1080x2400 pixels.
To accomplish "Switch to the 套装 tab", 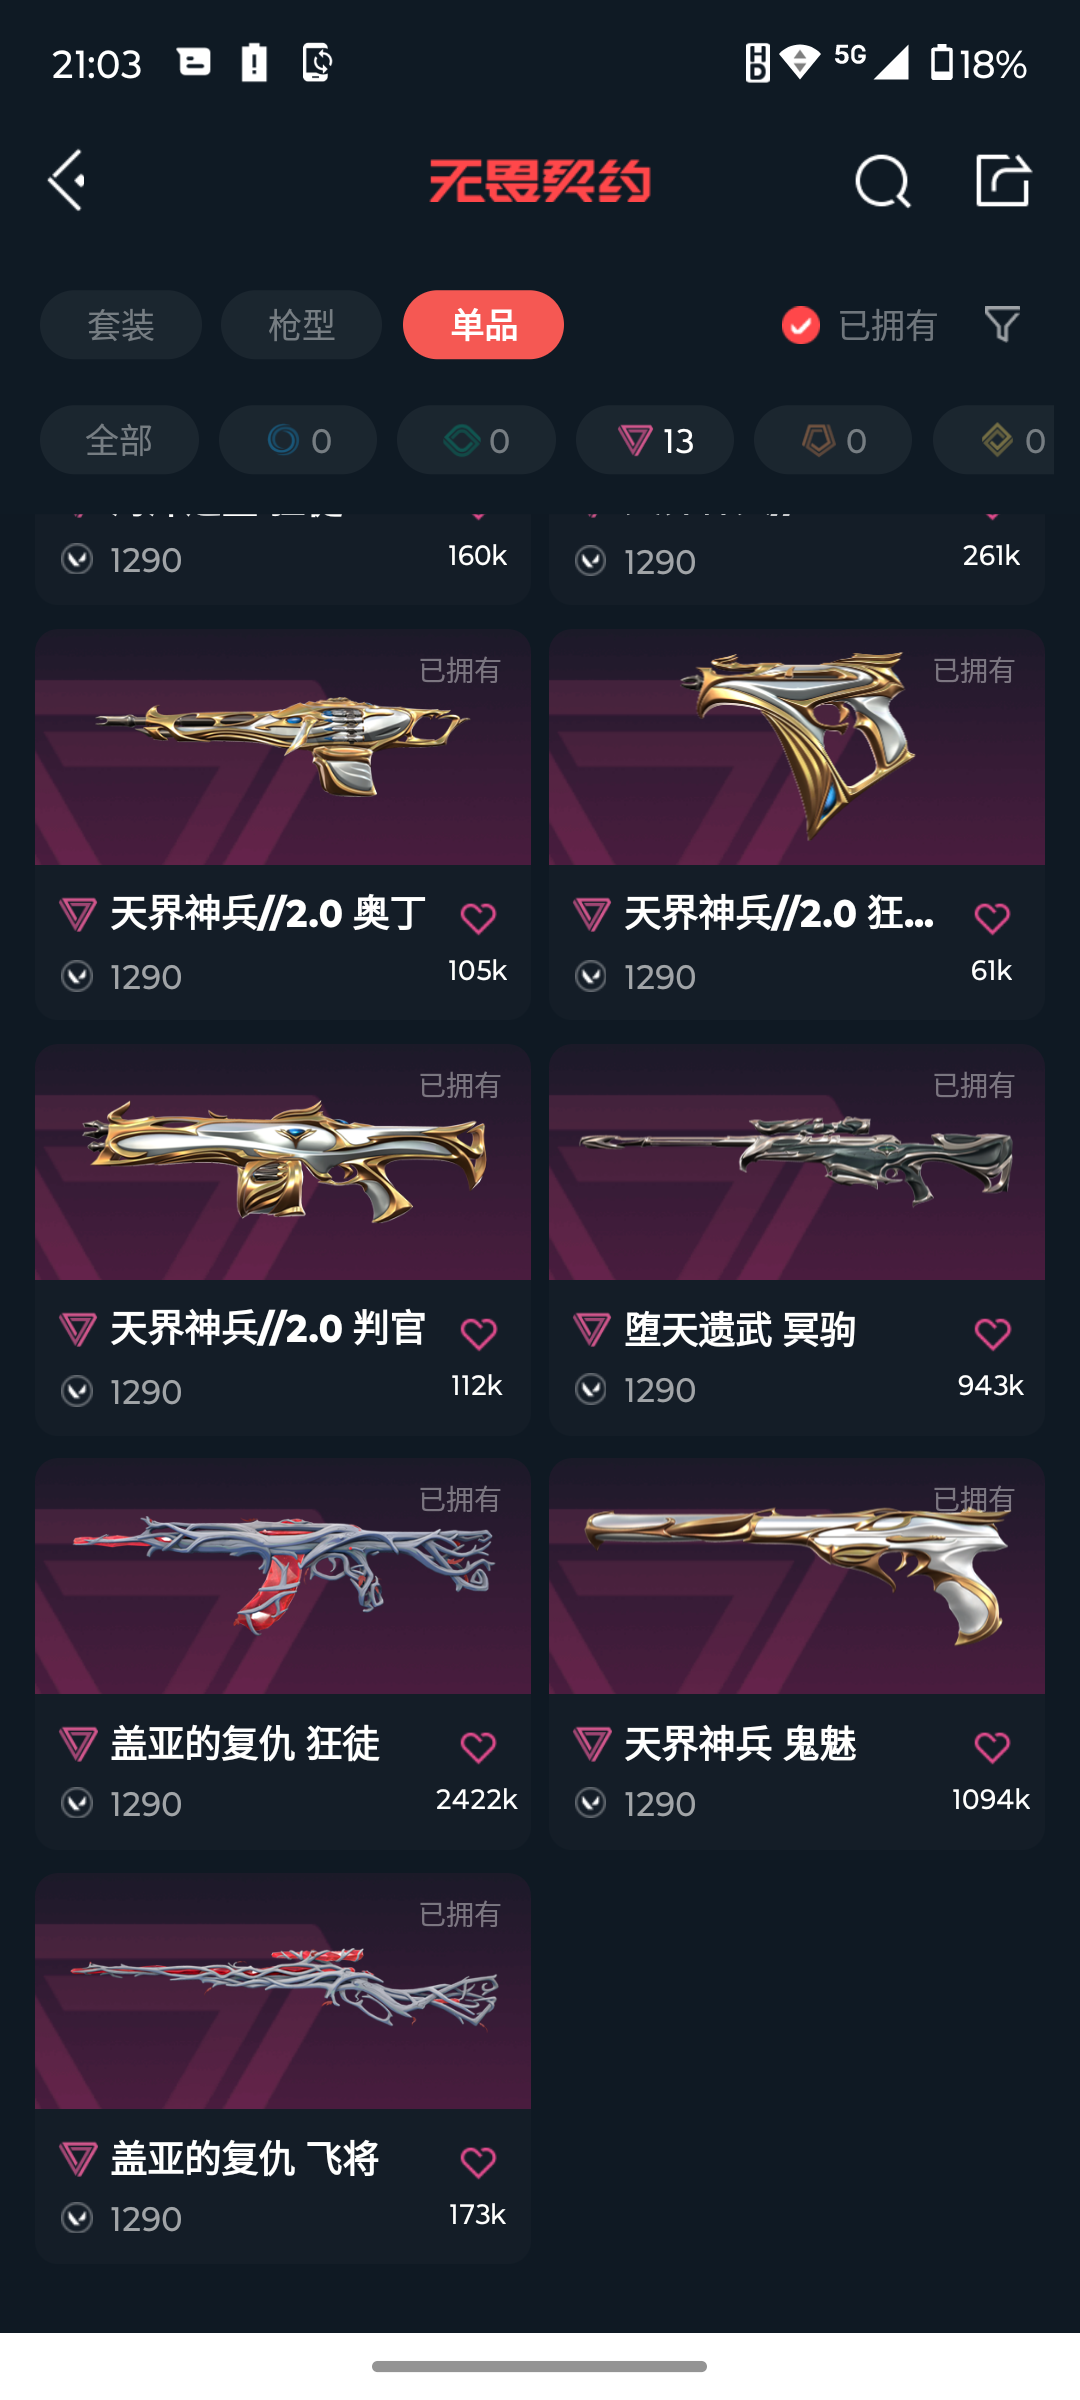I will (x=121, y=325).
